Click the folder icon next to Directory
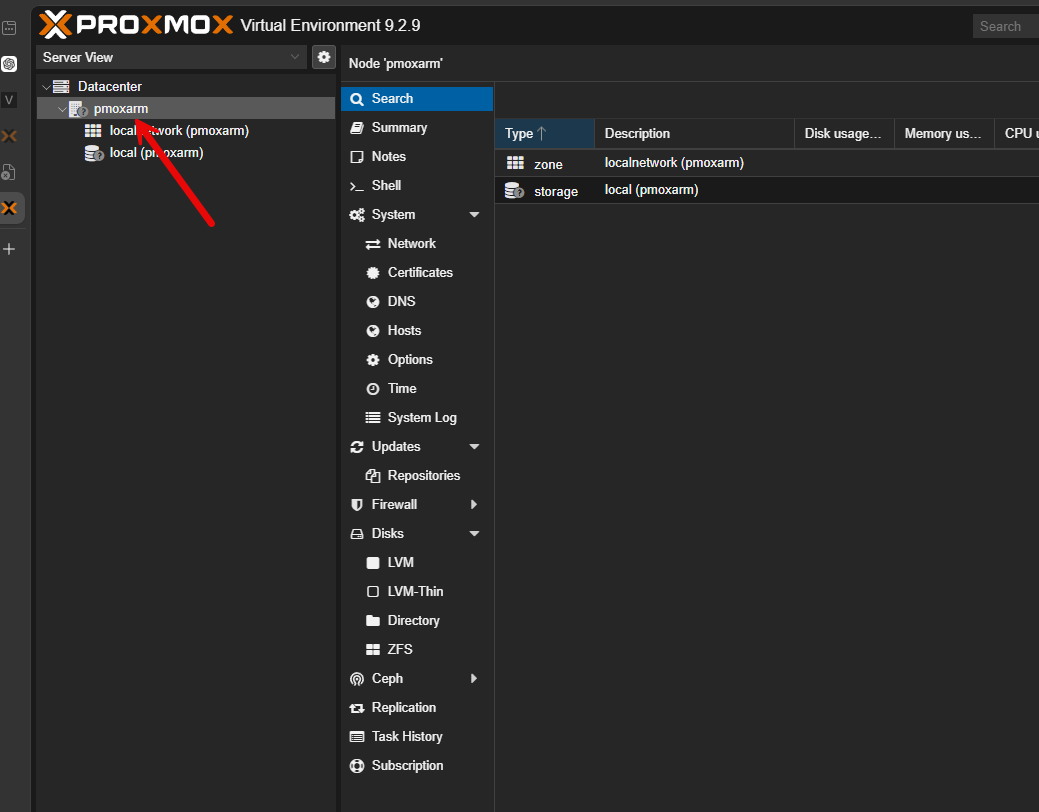 coord(373,620)
